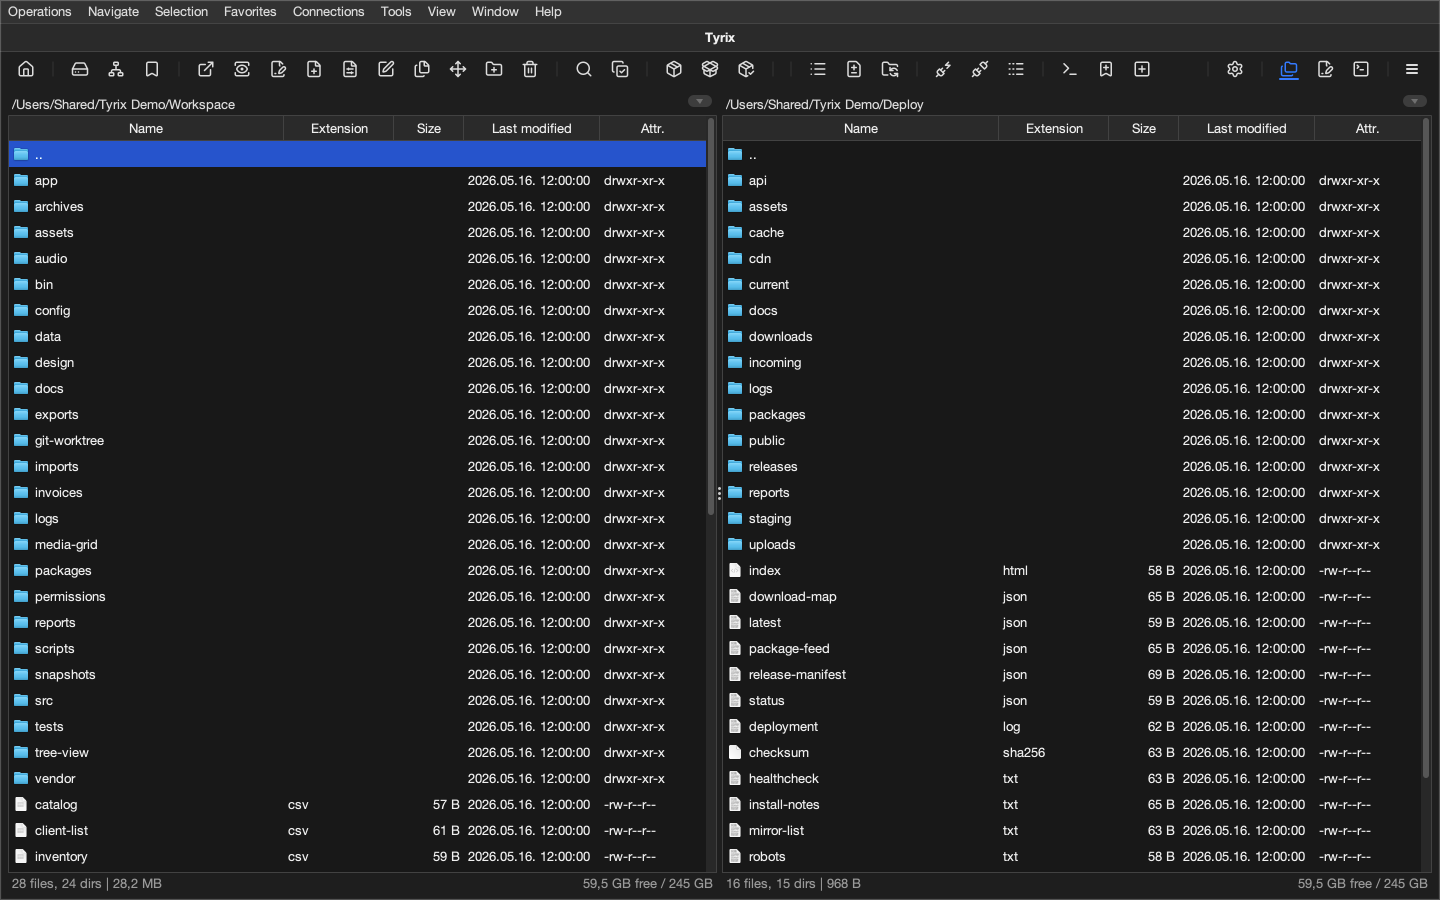Click the quick view eye icon

pos(242,69)
